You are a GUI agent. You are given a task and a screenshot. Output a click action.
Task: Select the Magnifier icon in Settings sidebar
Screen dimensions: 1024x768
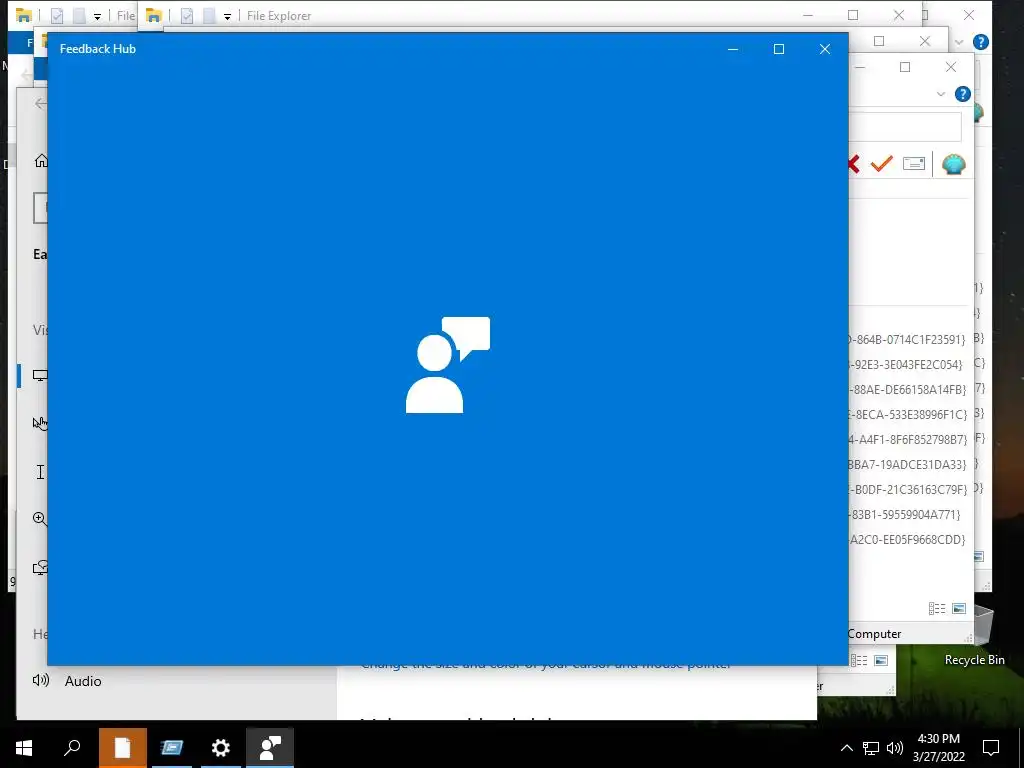(x=40, y=519)
